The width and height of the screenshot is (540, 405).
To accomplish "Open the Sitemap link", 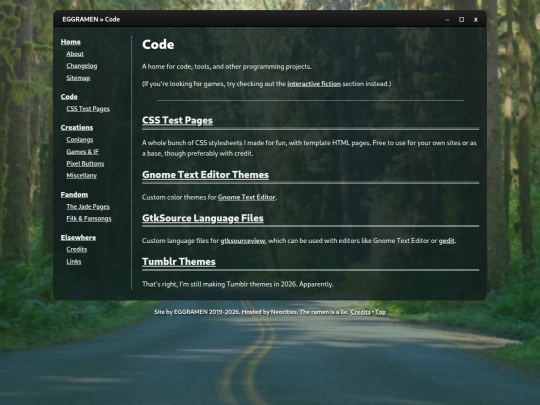I will pos(78,78).
